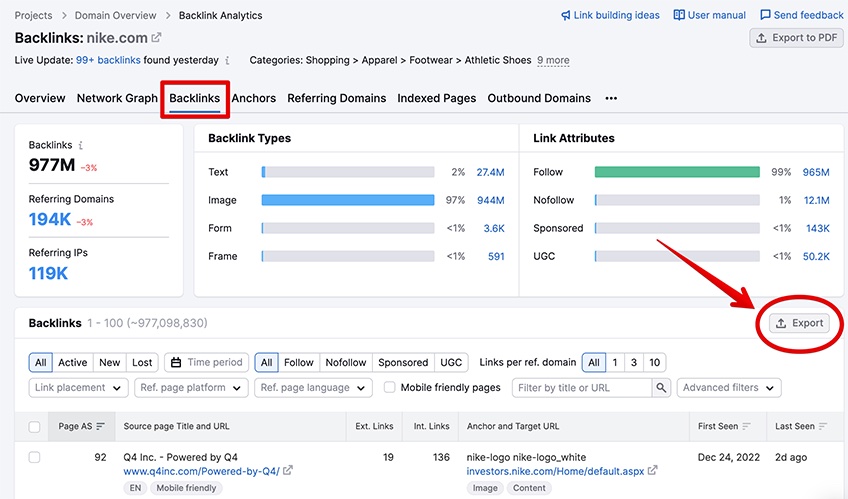Switch to the Network Graph tab
Viewport: 848px width, 499px height.
click(x=117, y=98)
